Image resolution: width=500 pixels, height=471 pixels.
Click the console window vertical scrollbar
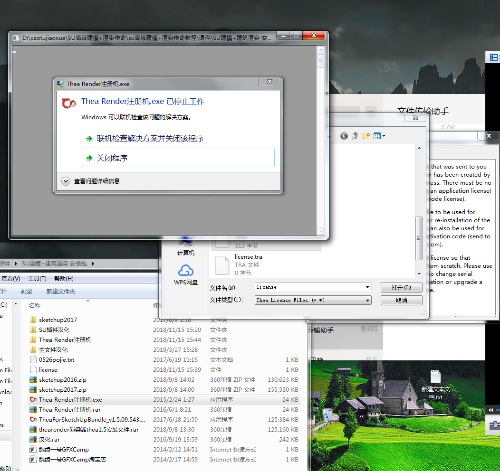[320, 140]
